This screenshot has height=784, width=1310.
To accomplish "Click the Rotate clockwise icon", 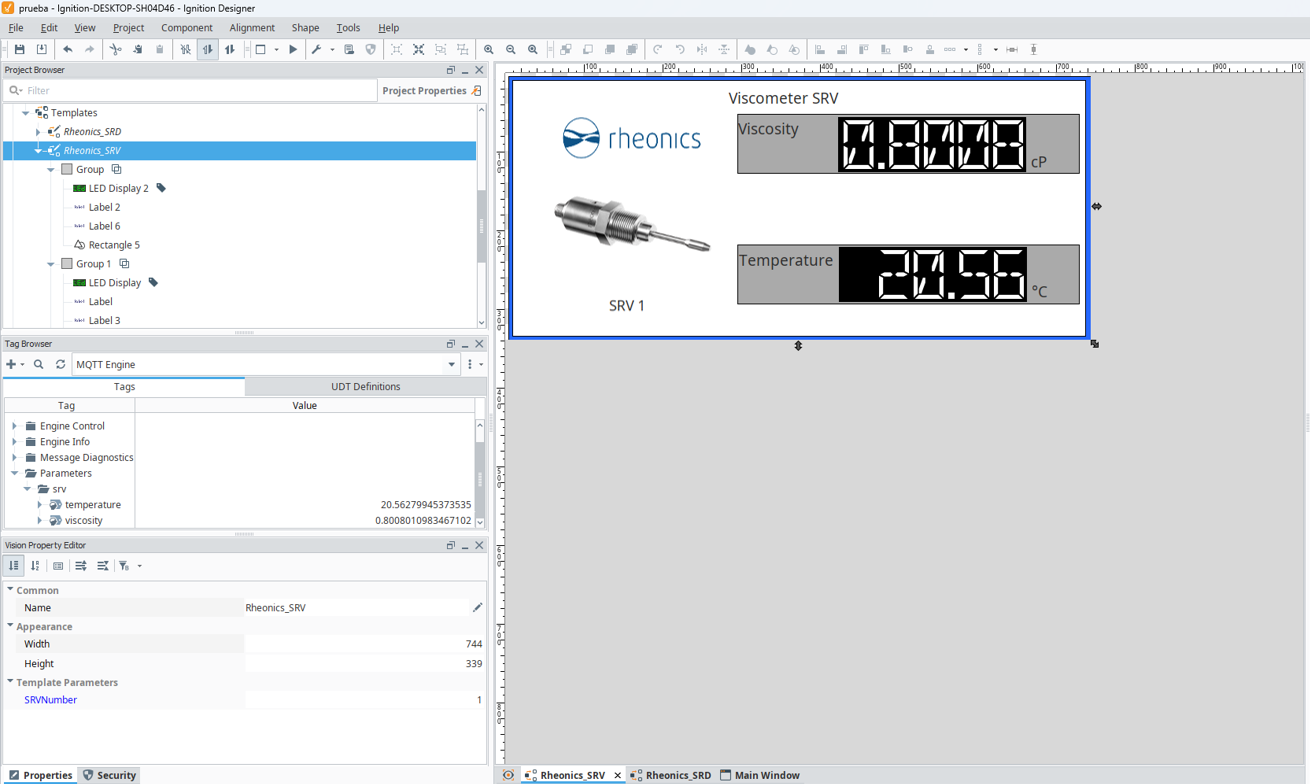I will [x=658, y=49].
